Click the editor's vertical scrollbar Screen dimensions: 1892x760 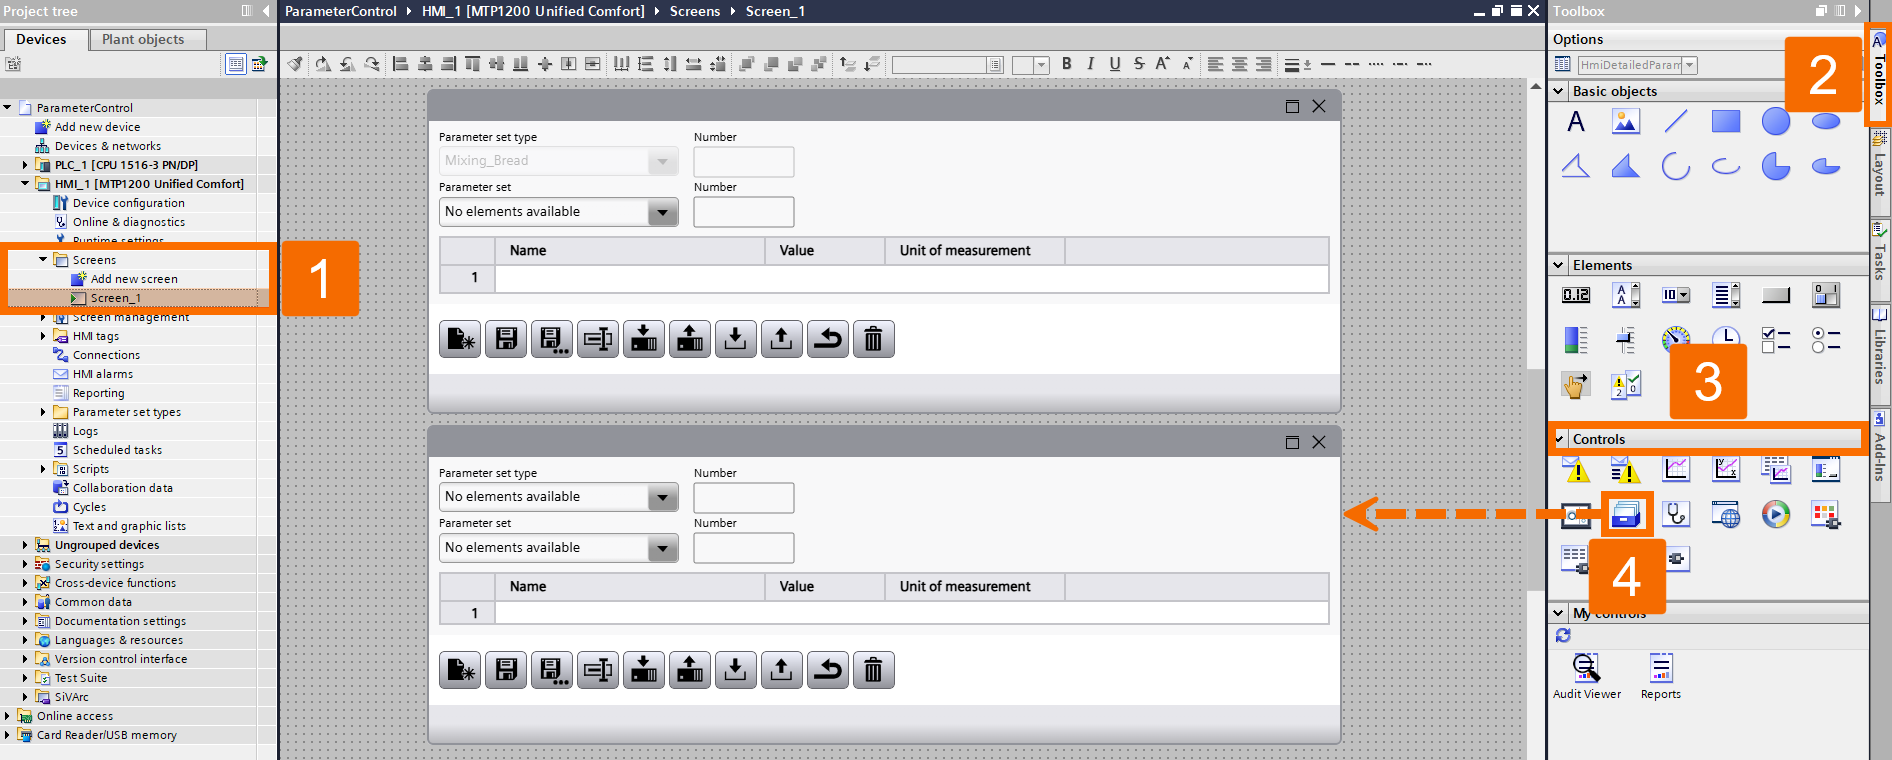[1536, 480]
